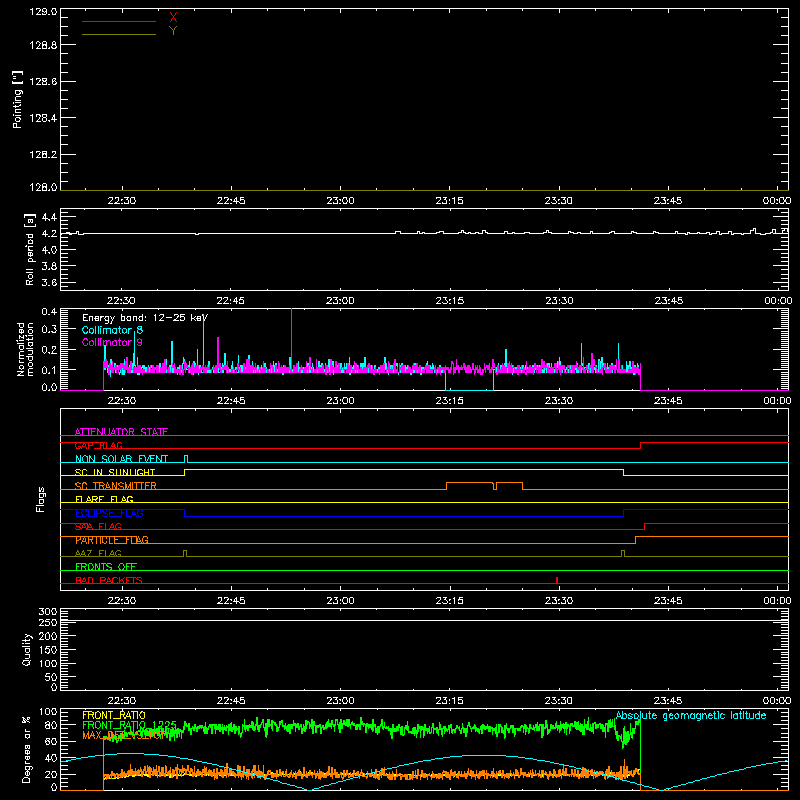Click the magenta Collimator 9 legend label
This screenshot has height=800, width=800.
click(x=112, y=342)
